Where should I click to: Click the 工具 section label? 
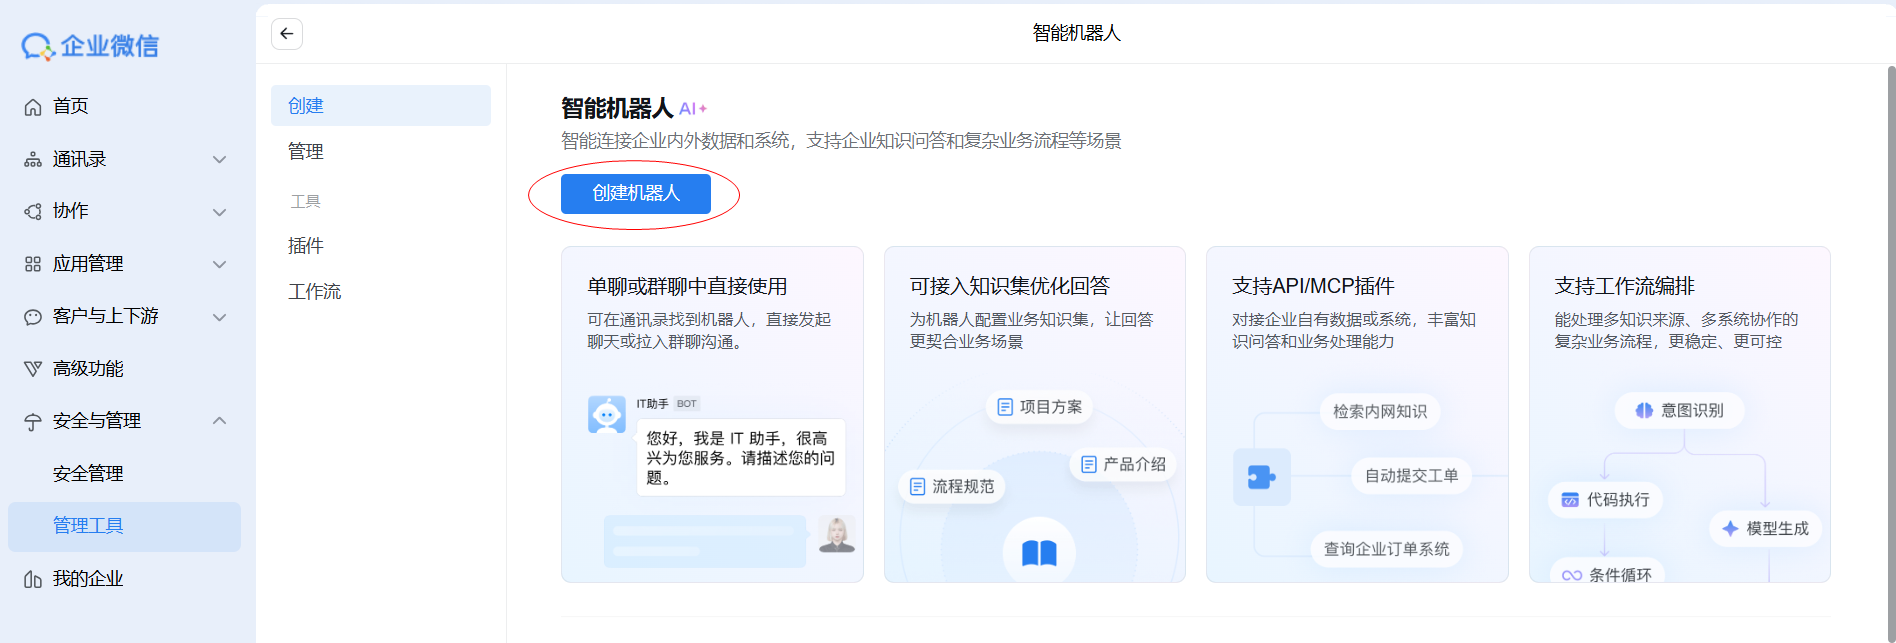(305, 201)
